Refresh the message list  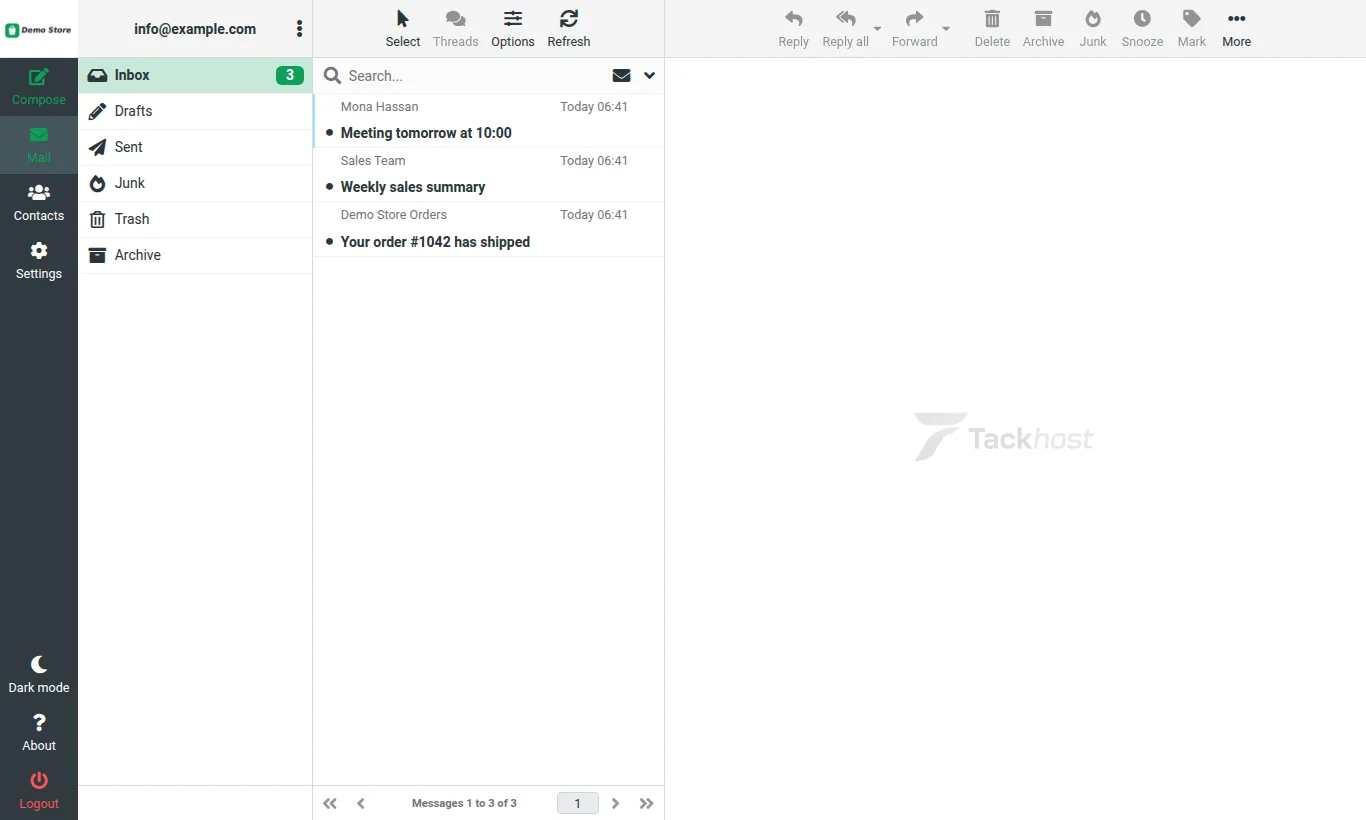(x=569, y=29)
